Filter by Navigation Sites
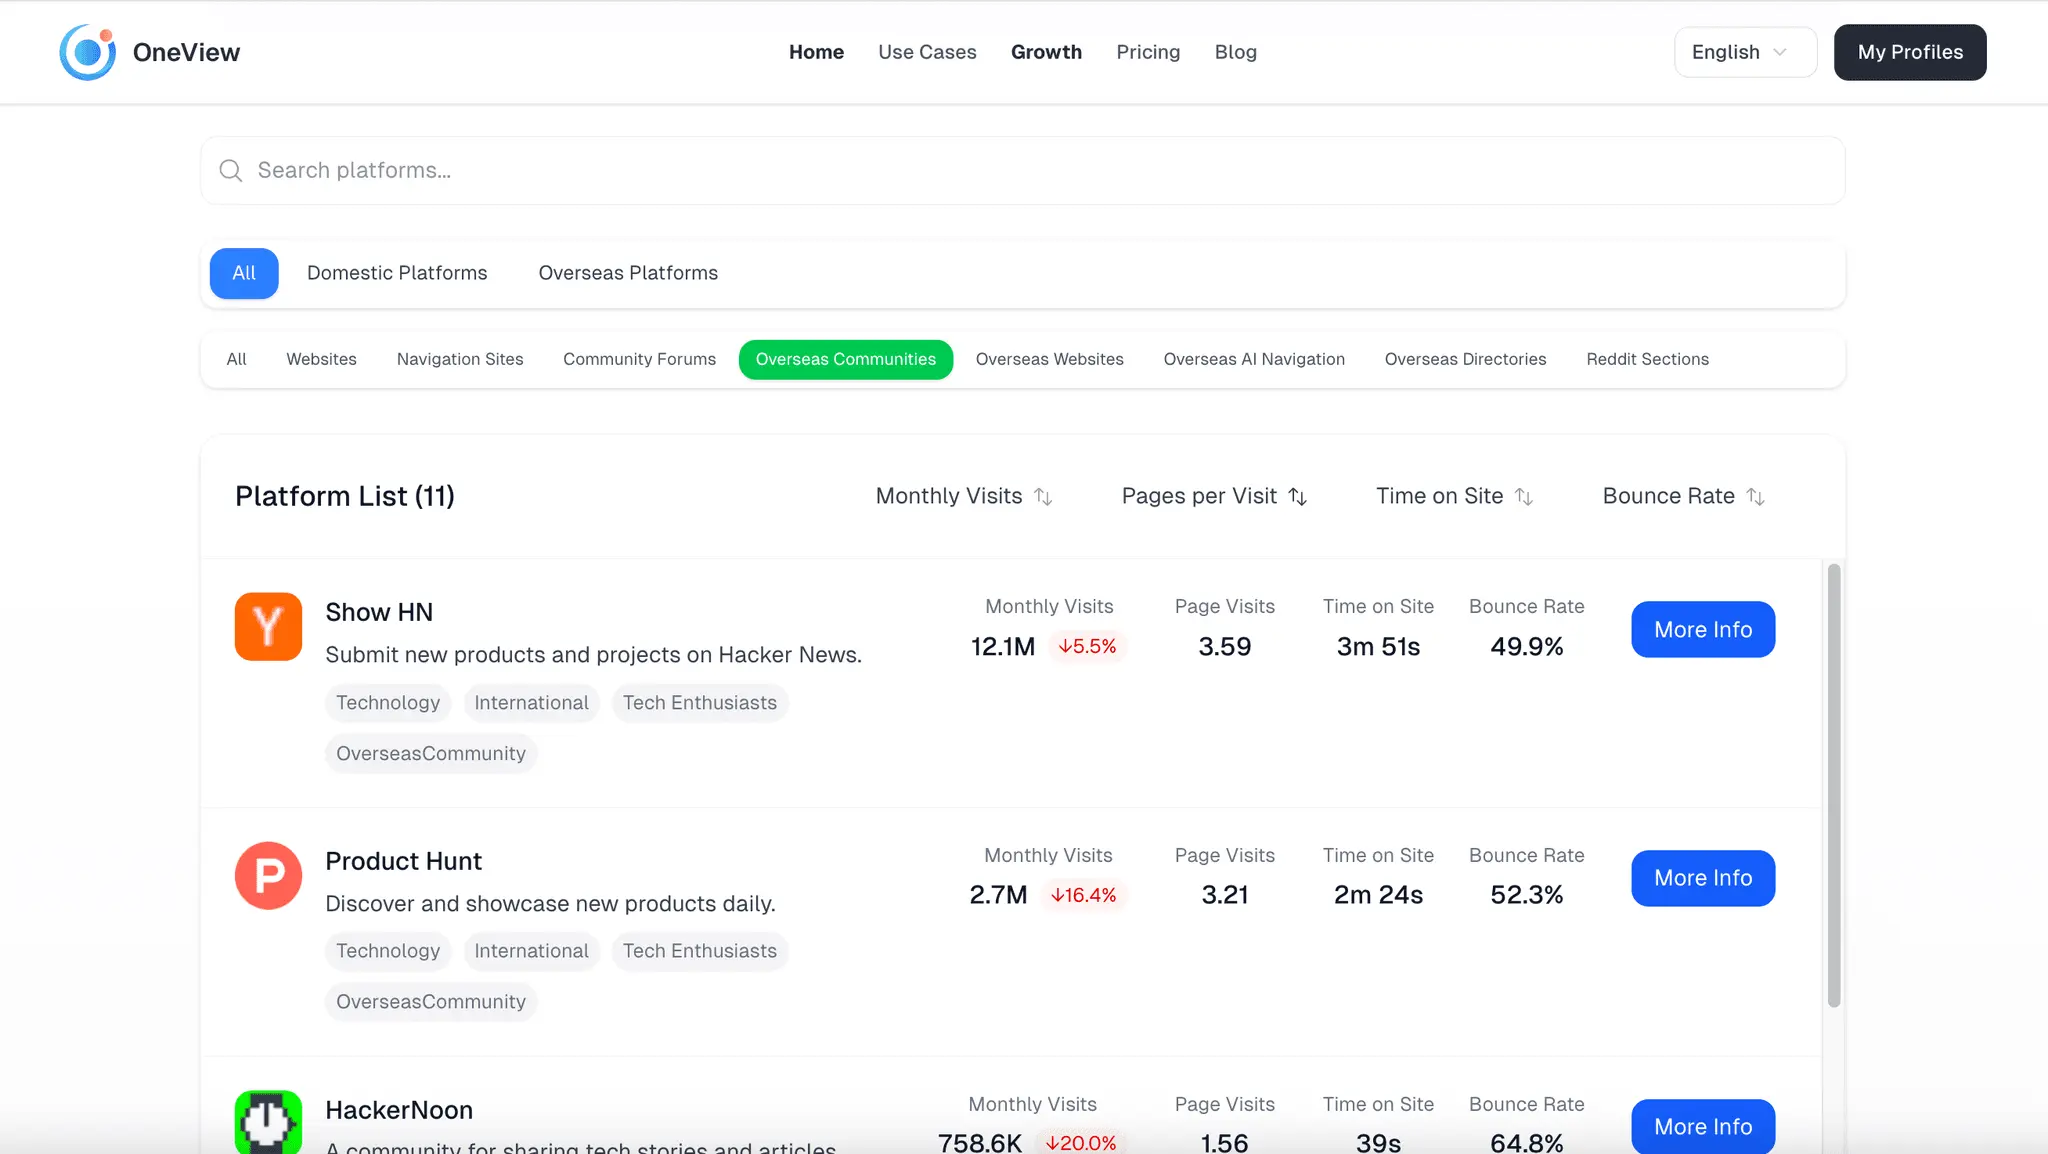This screenshot has width=2048, height=1154. 460,359
